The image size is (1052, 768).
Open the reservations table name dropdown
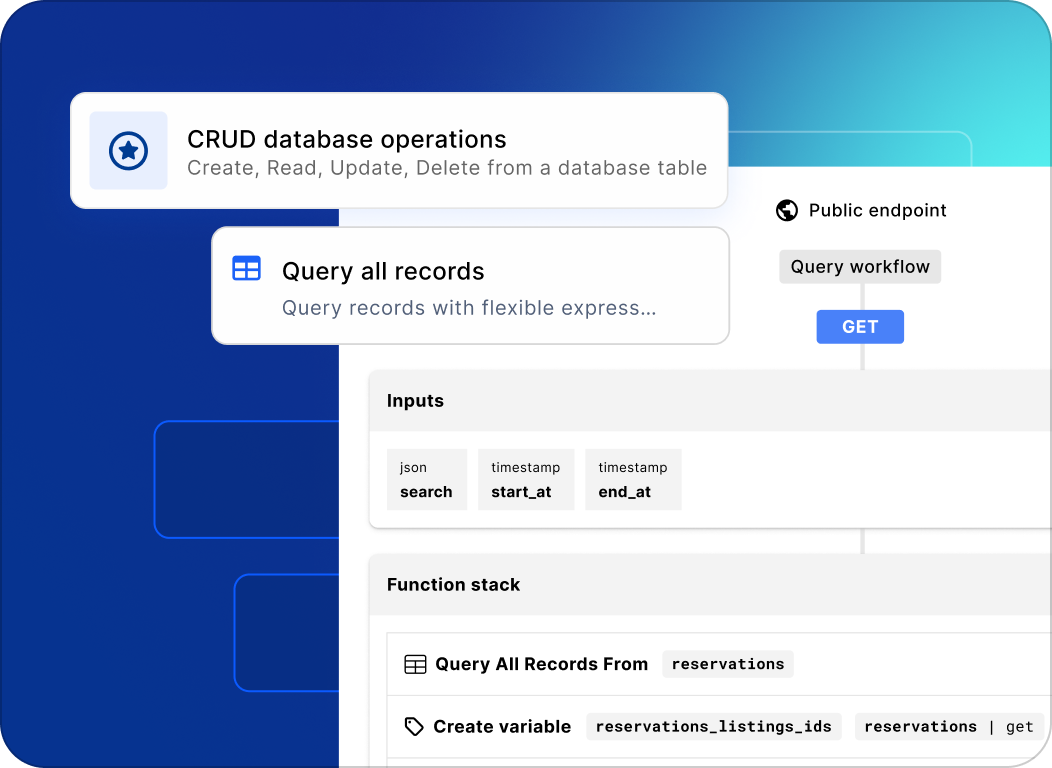coord(727,664)
